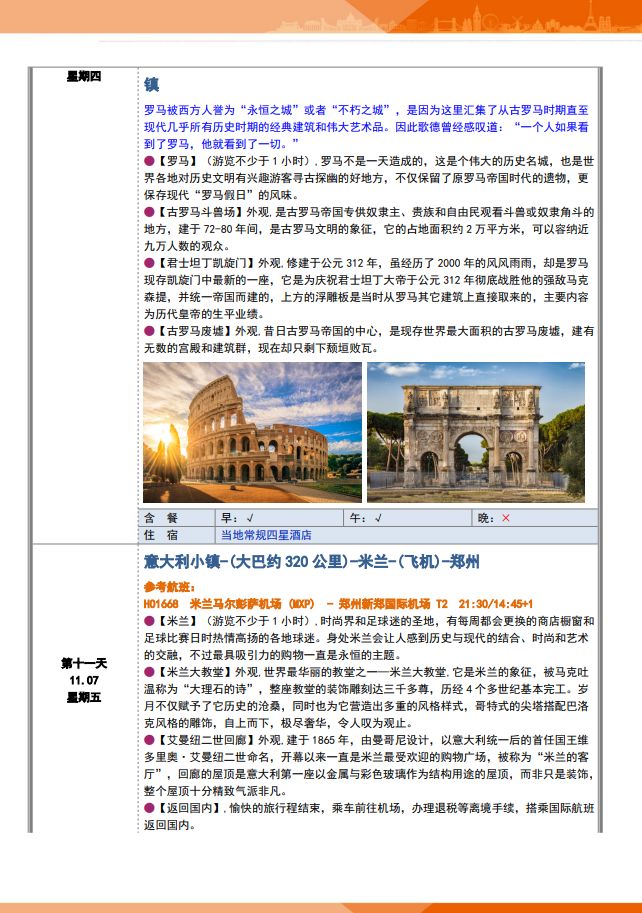Click the 星期四 weekday label
Screen dimensions: 642x913
84,76
